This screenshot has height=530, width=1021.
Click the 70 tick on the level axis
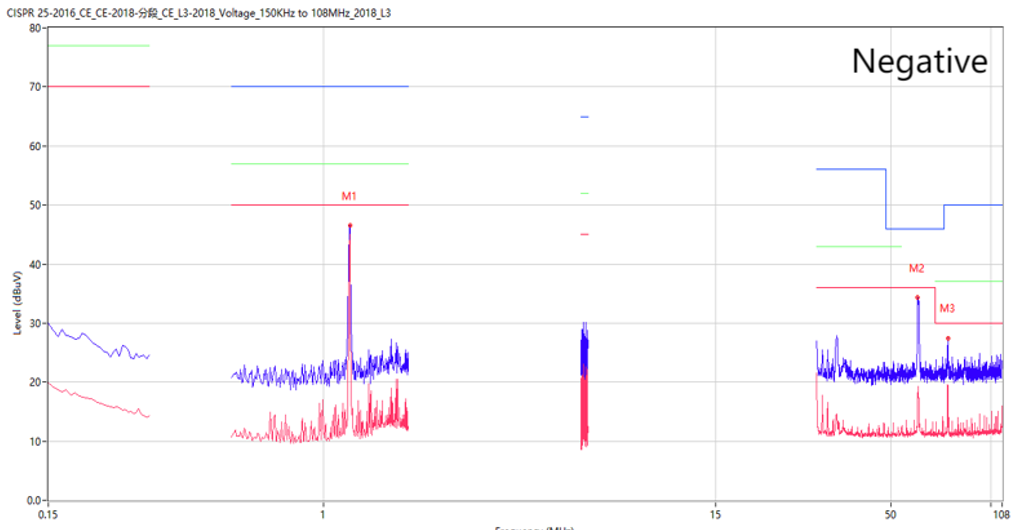[x=35, y=87]
